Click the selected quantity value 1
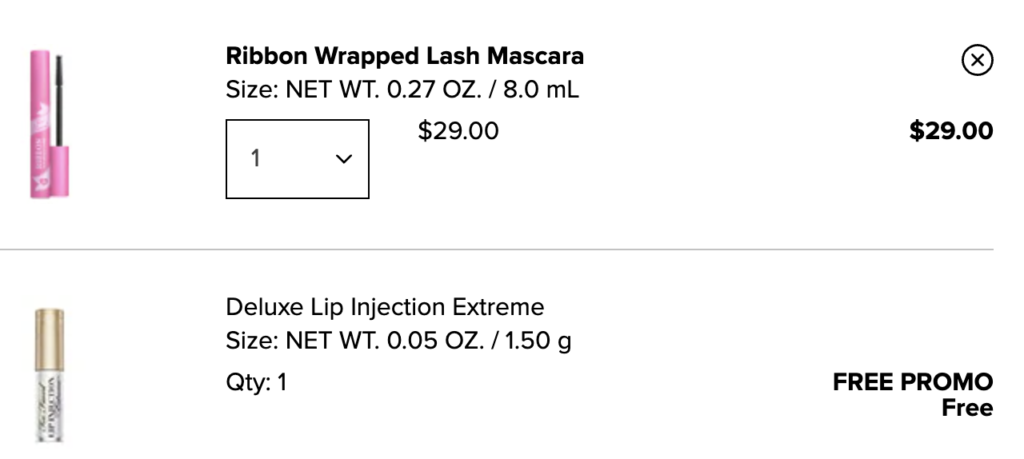 256,159
